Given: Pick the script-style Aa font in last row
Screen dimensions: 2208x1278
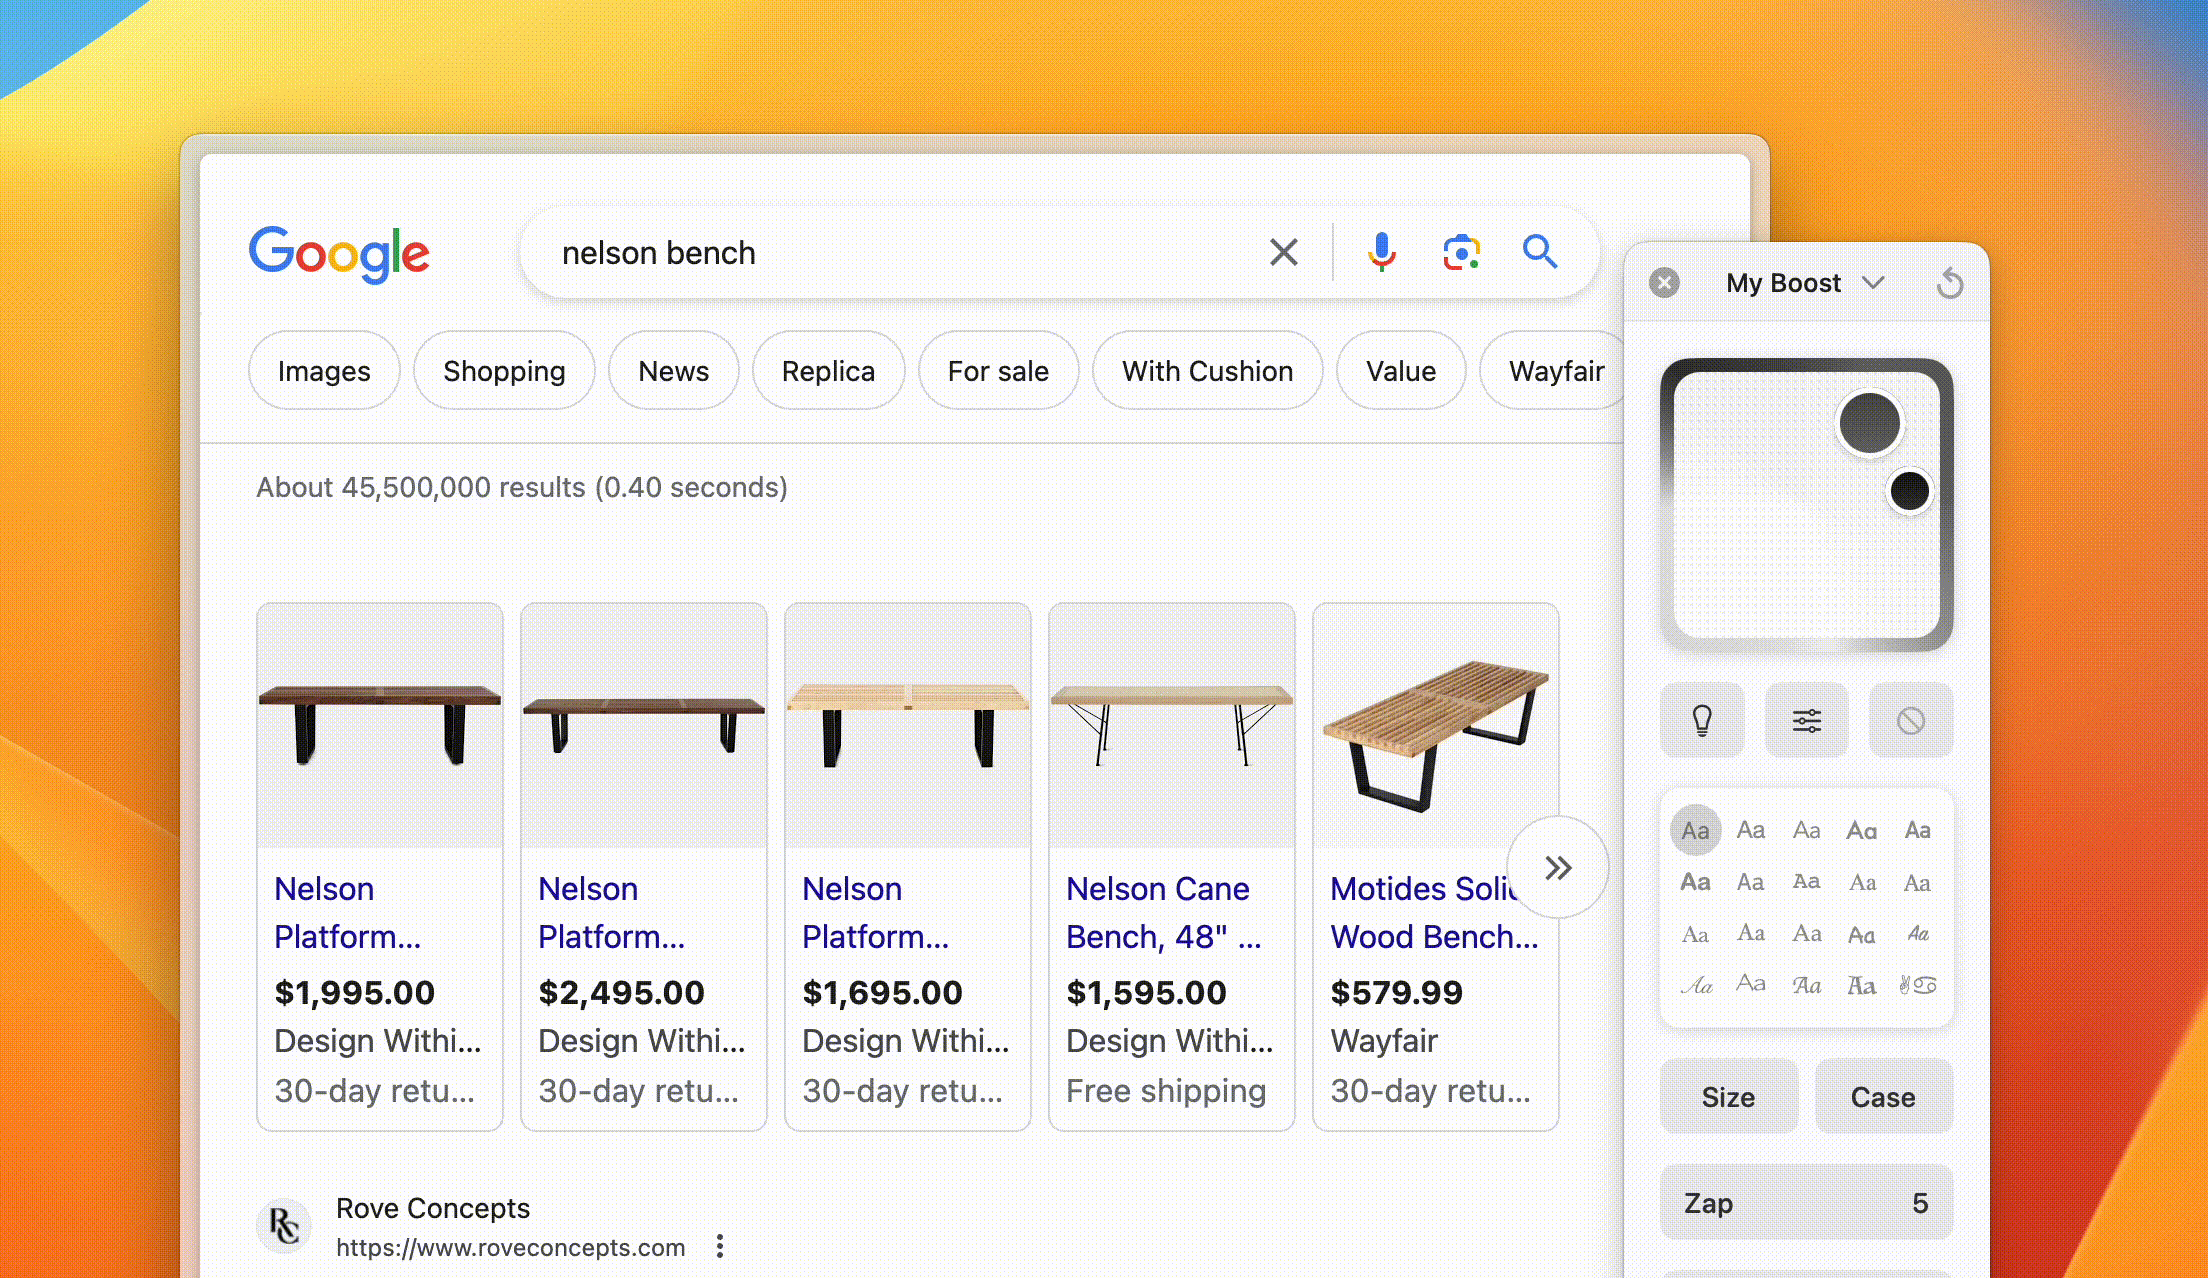Looking at the screenshot, I should click(1695, 986).
